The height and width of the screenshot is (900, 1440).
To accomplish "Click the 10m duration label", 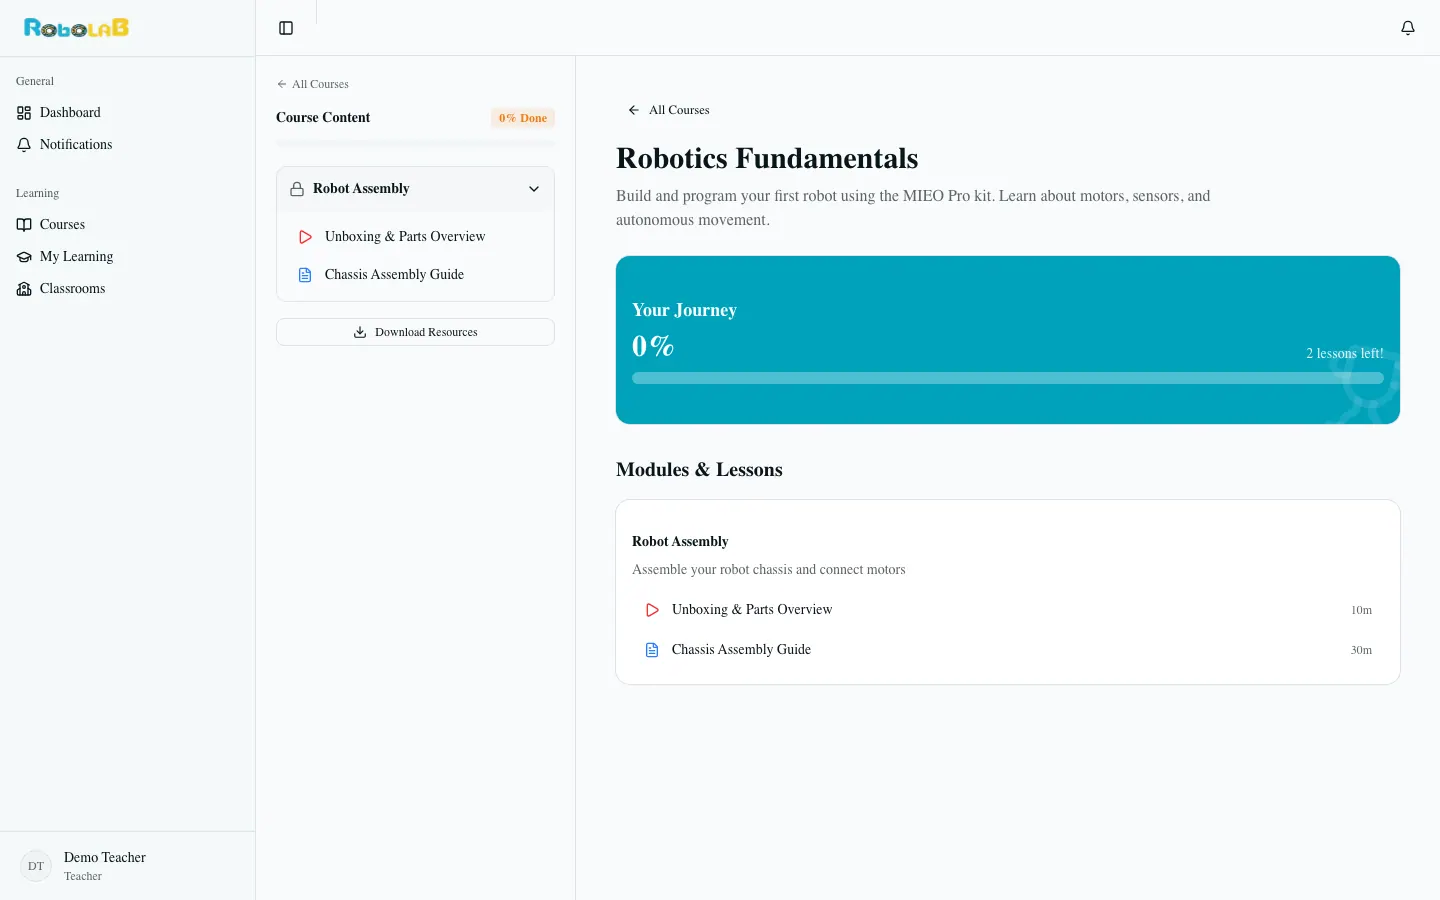I will pos(1361,610).
